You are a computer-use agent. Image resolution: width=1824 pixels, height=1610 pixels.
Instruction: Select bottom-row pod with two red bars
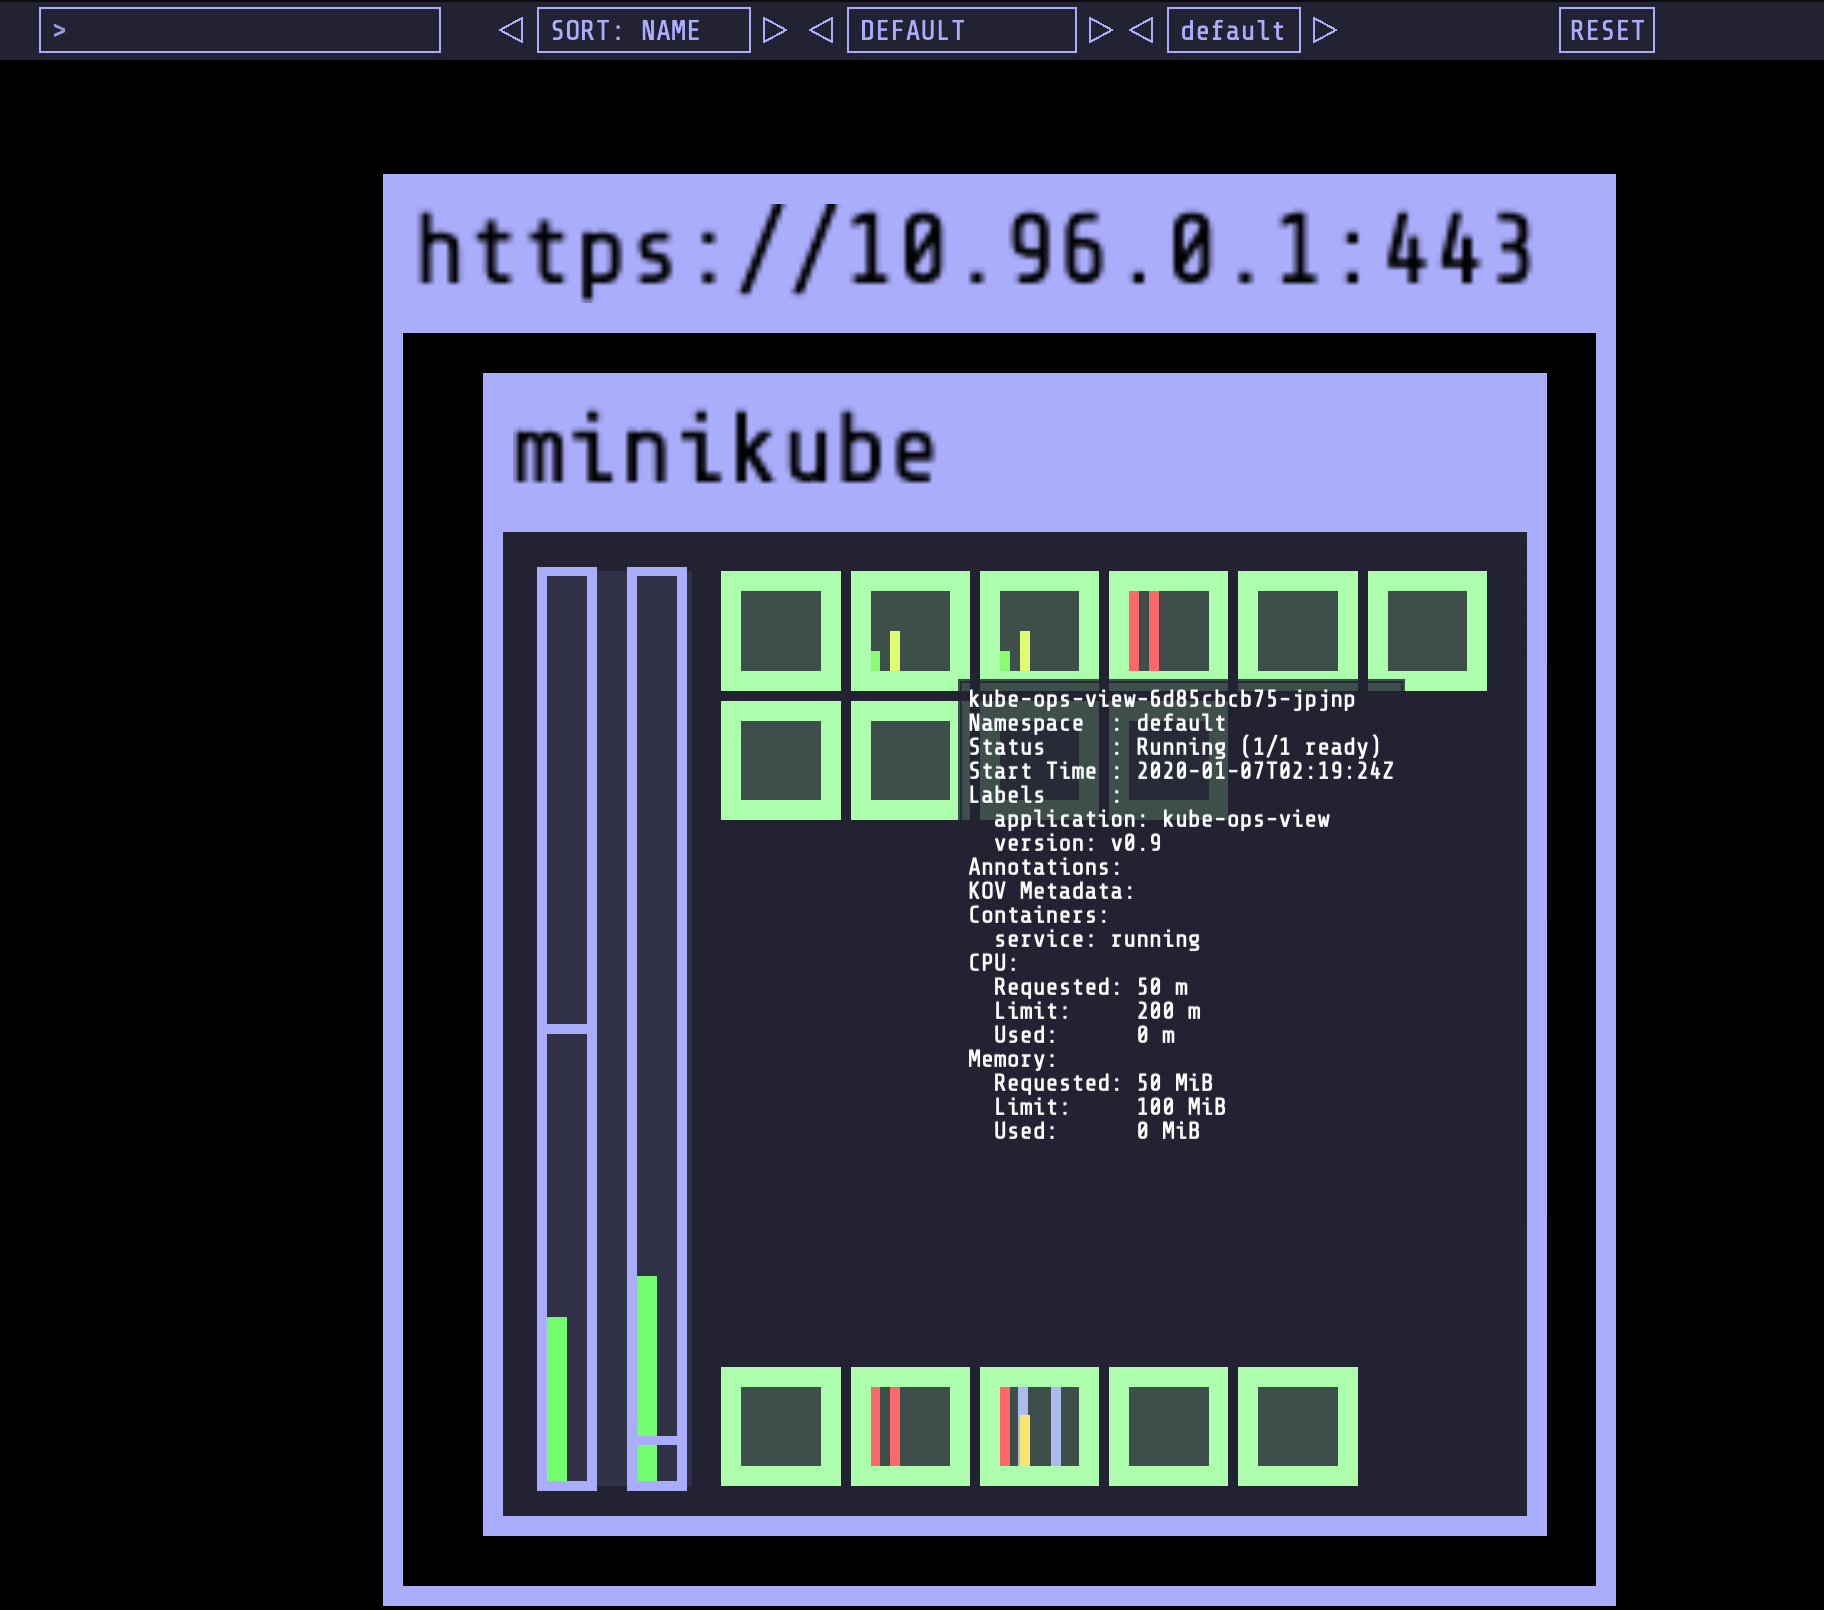(910, 1426)
